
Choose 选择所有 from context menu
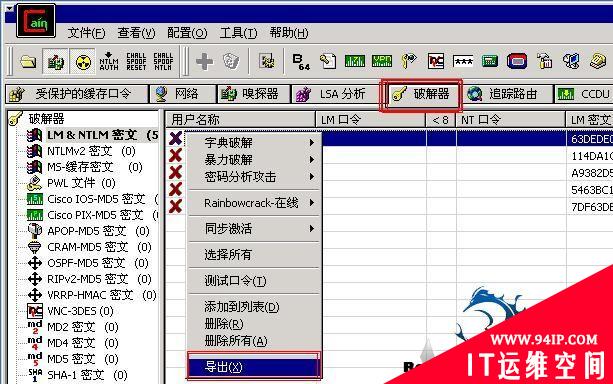(255, 255)
